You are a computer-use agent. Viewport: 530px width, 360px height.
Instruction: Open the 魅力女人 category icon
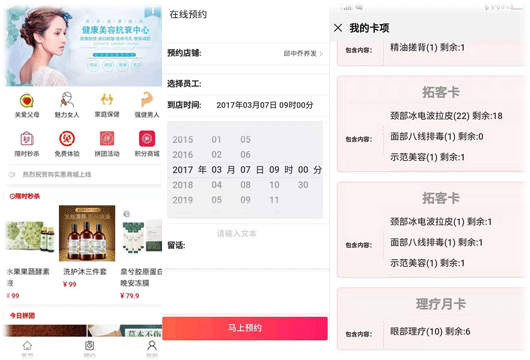tap(67, 99)
